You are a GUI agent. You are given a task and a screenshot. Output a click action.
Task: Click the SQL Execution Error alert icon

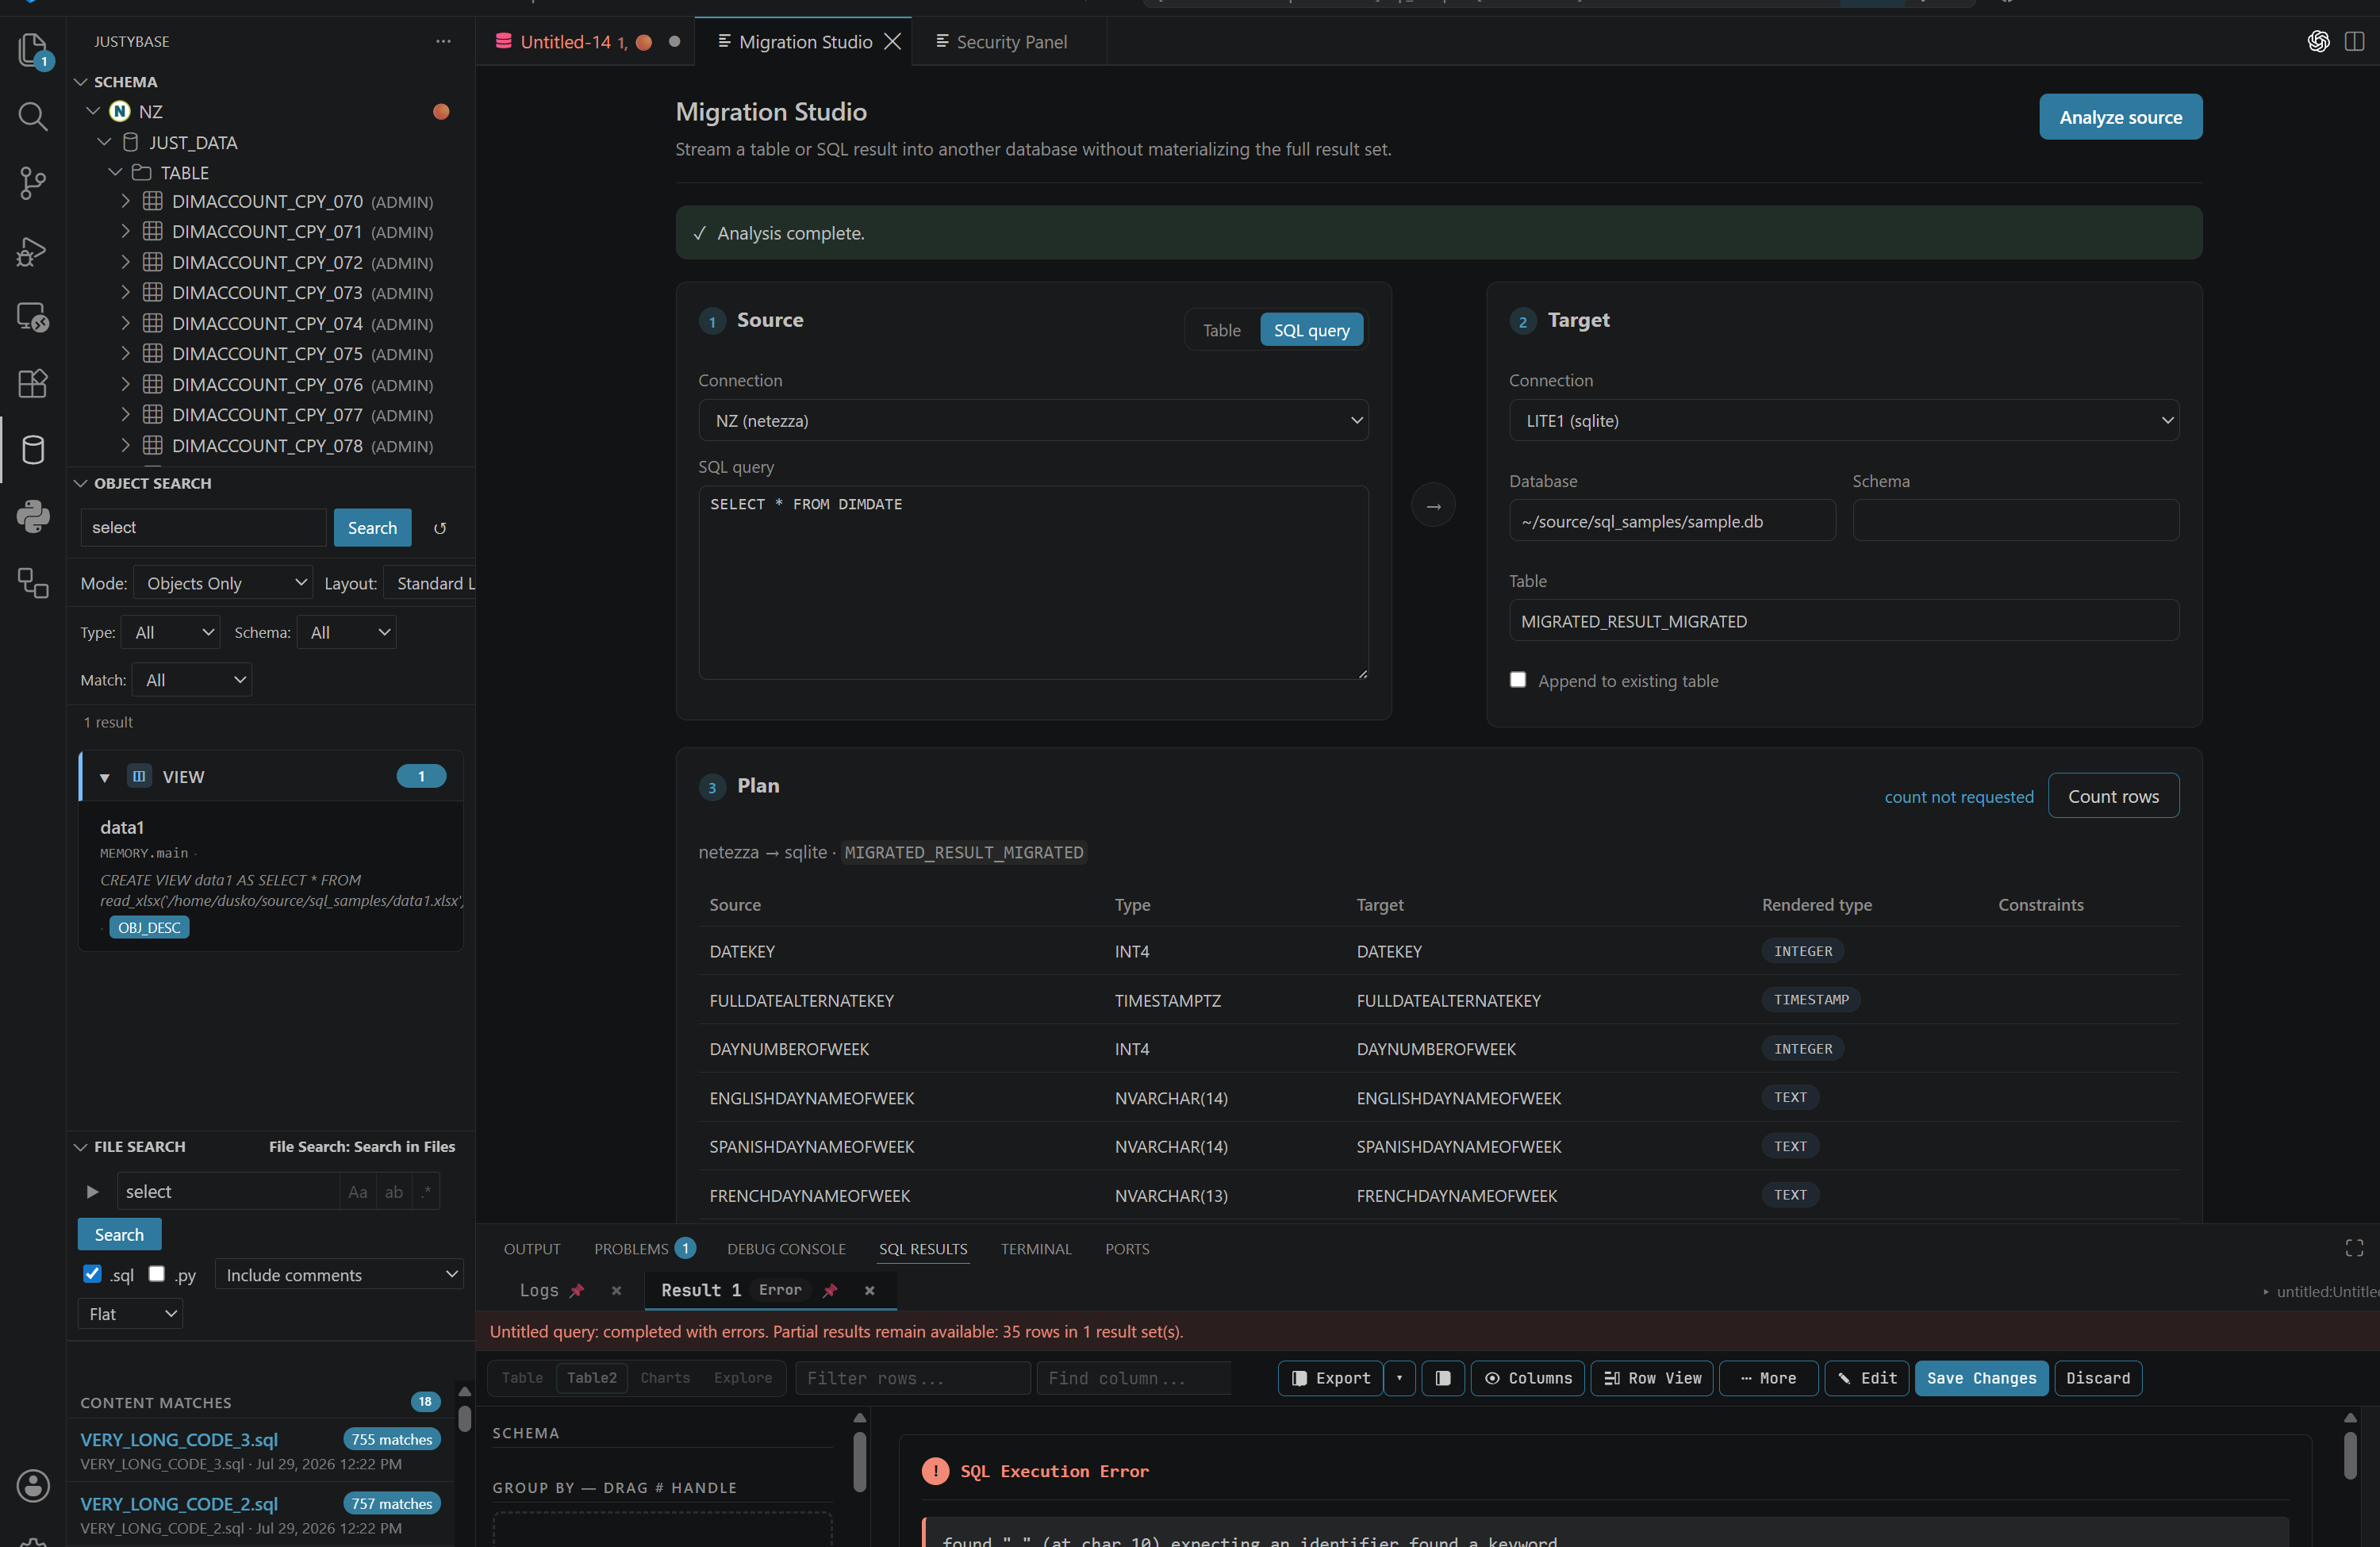[x=935, y=1471]
